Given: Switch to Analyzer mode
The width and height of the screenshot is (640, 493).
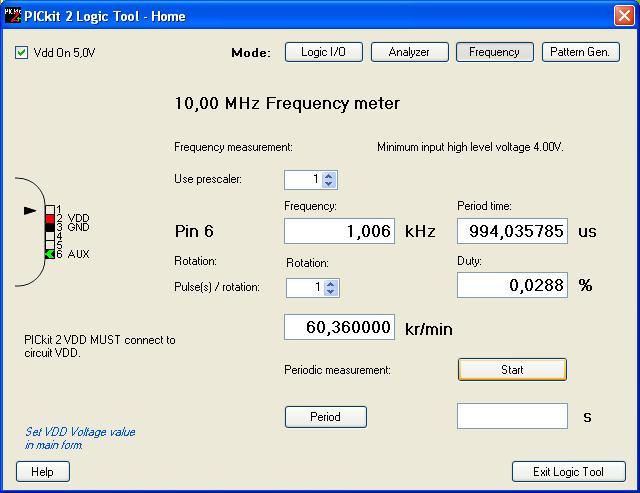Looking at the screenshot, I should pos(409,52).
